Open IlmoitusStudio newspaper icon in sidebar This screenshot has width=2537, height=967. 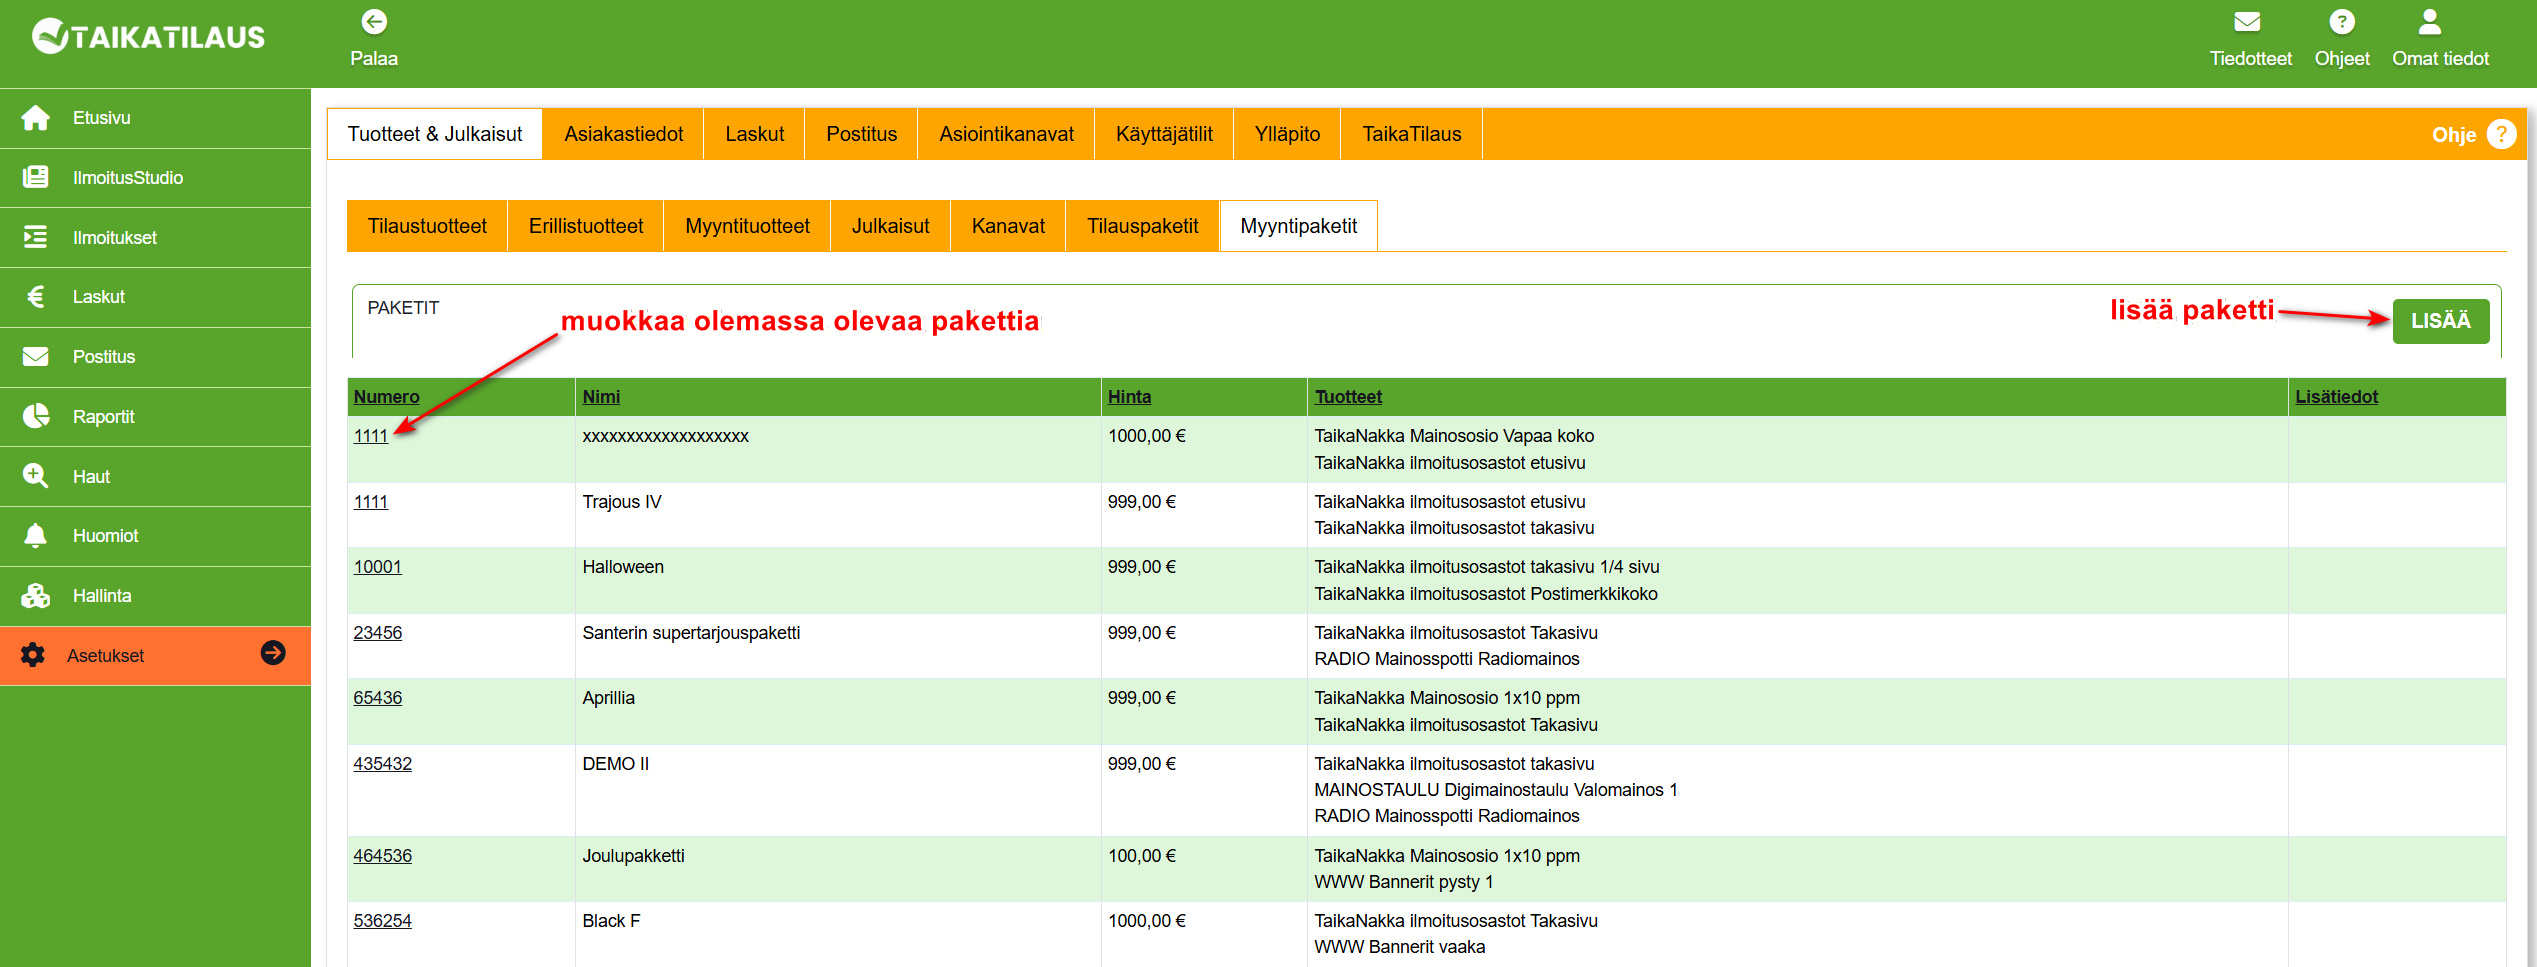tap(36, 178)
